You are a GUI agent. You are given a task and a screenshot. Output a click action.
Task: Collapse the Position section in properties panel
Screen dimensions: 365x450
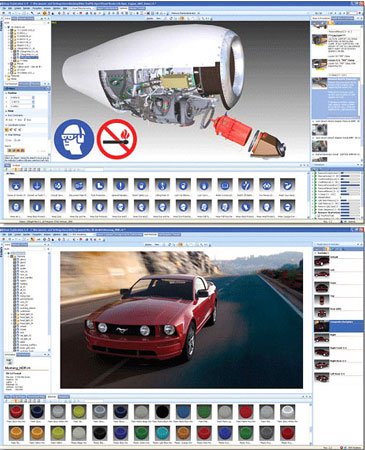coord(7,93)
